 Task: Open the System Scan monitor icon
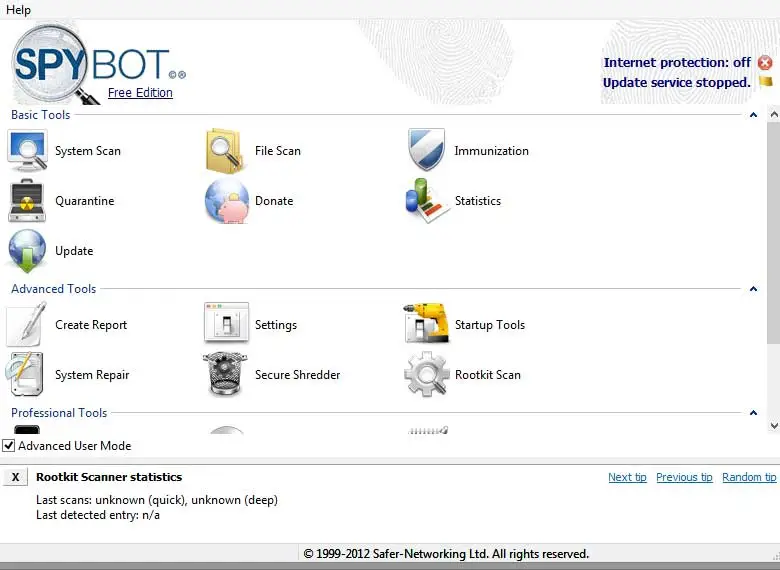pyautogui.click(x=27, y=151)
